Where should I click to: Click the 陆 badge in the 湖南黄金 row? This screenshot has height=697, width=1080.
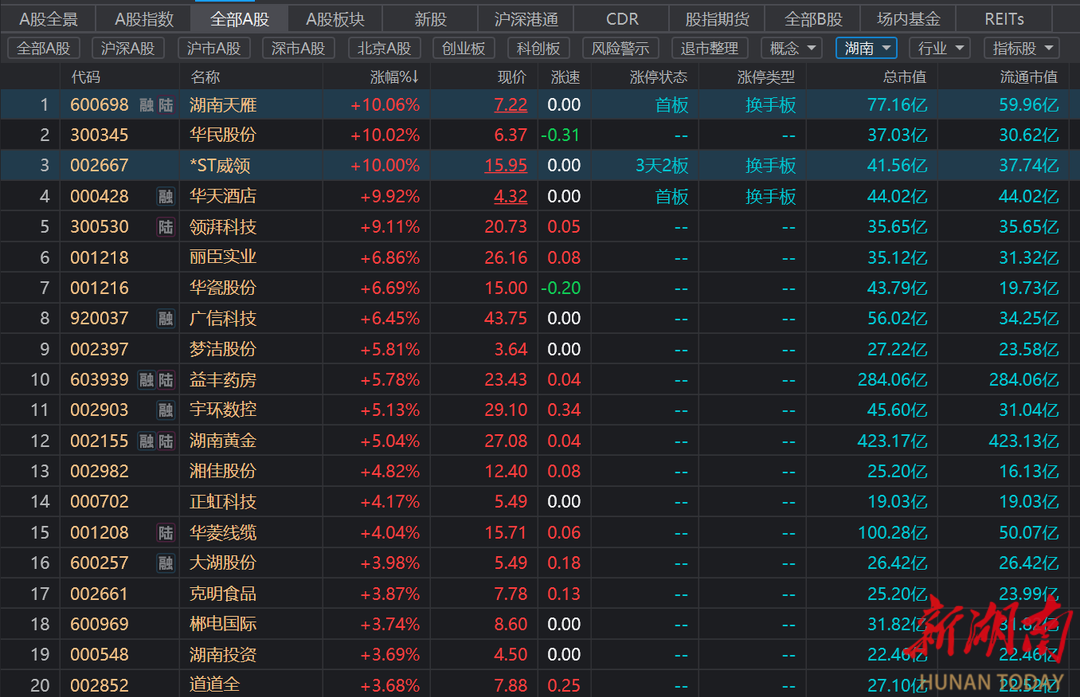[x=166, y=441]
